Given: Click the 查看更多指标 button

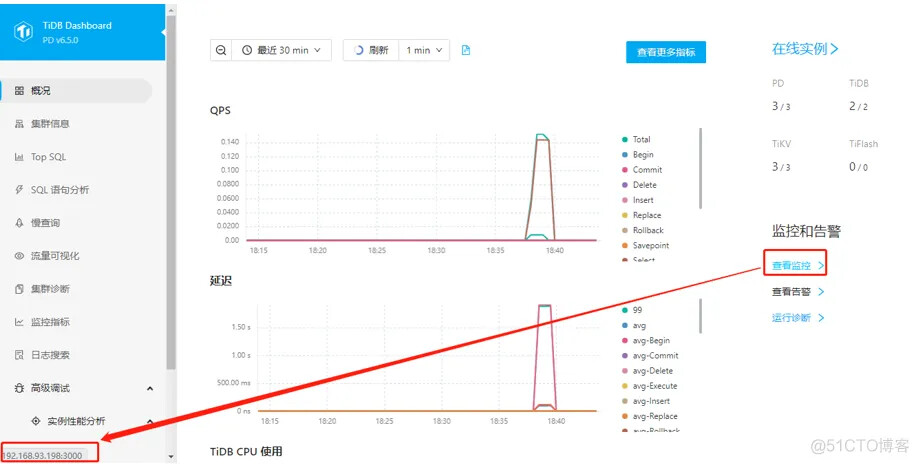Looking at the screenshot, I should [666, 52].
